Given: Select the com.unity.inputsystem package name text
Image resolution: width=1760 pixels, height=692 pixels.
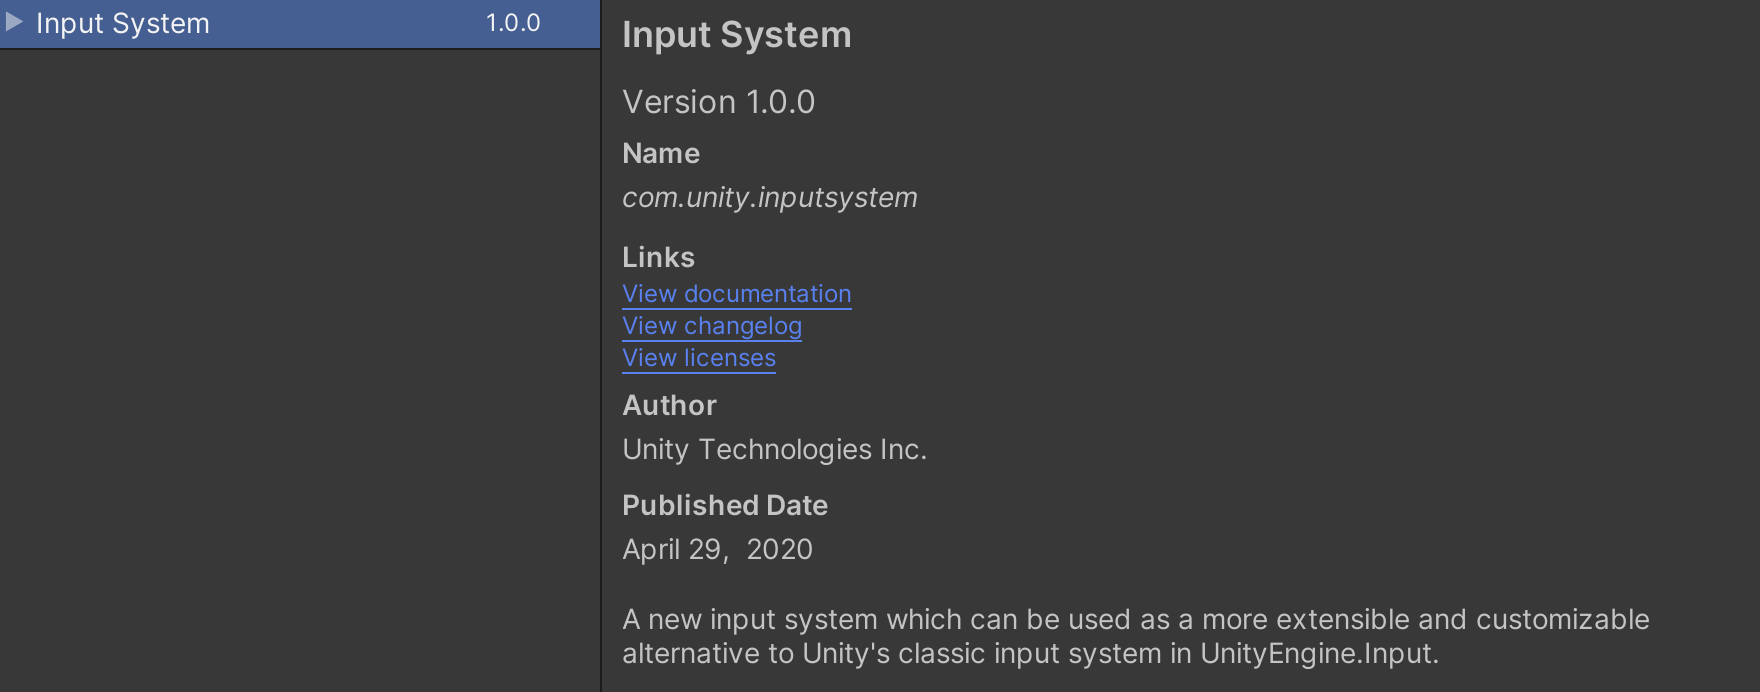Looking at the screenshot, I should point(769,198).
